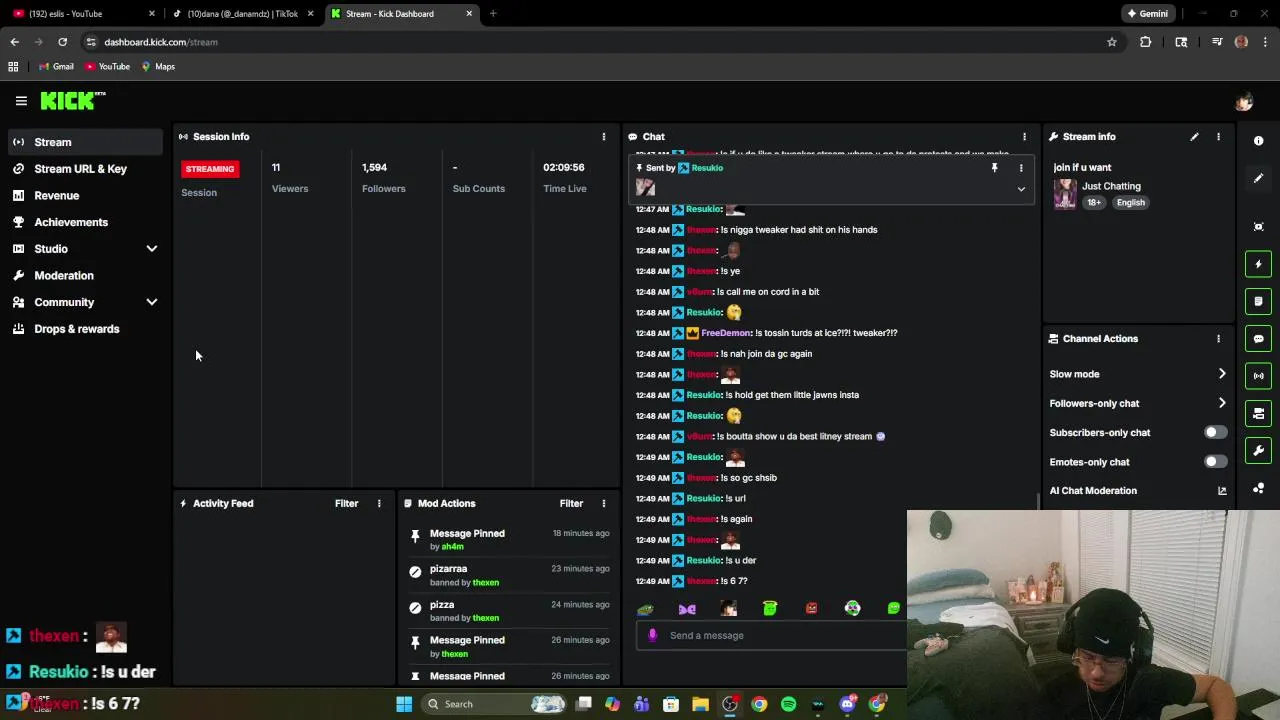
Task: Click the Kick logo
Action: (x=73, y=100)
